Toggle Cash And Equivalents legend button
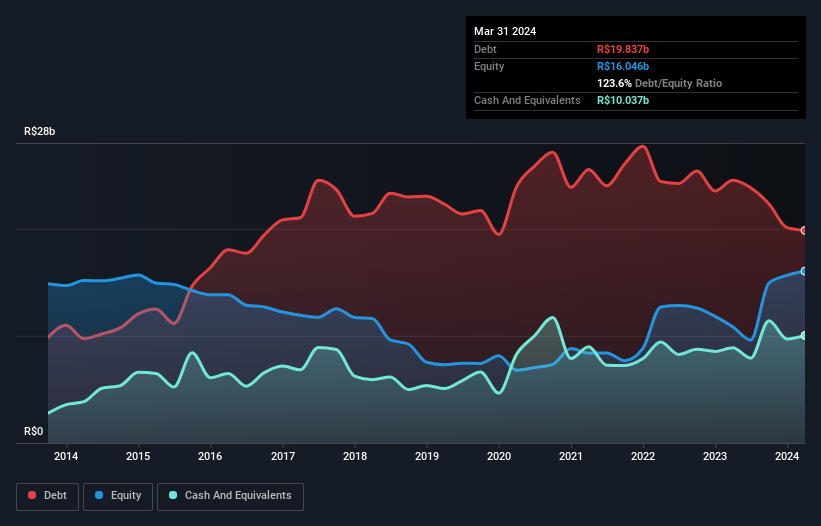This screenshot has height=526, width=821. (x=230, y=496)
